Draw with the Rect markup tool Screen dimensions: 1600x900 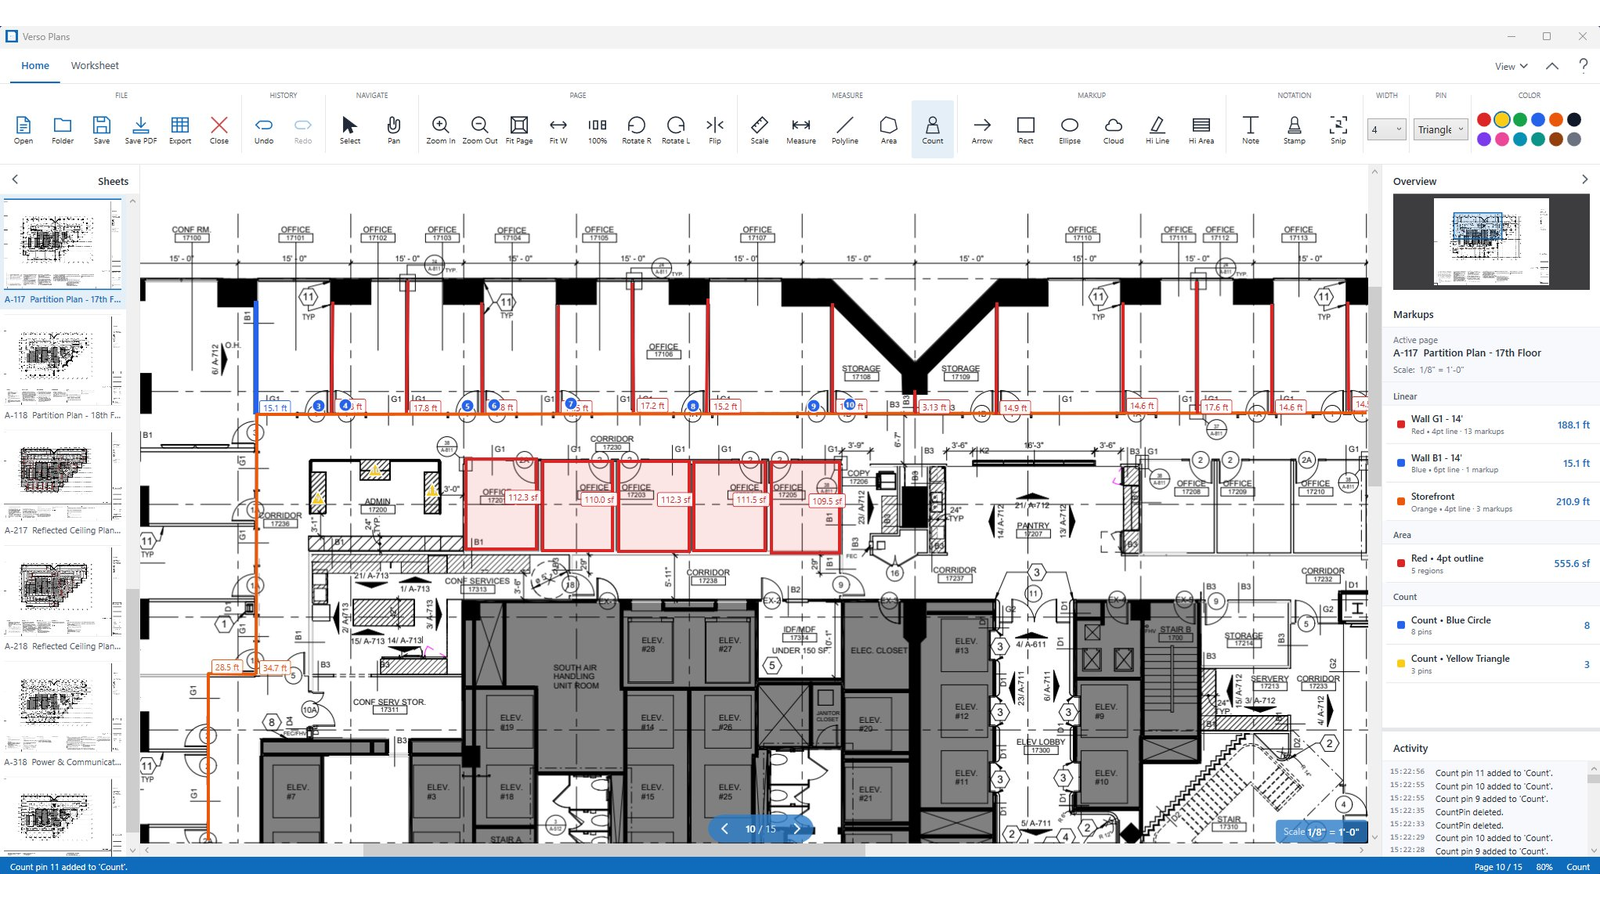[x=1026, y=129]
